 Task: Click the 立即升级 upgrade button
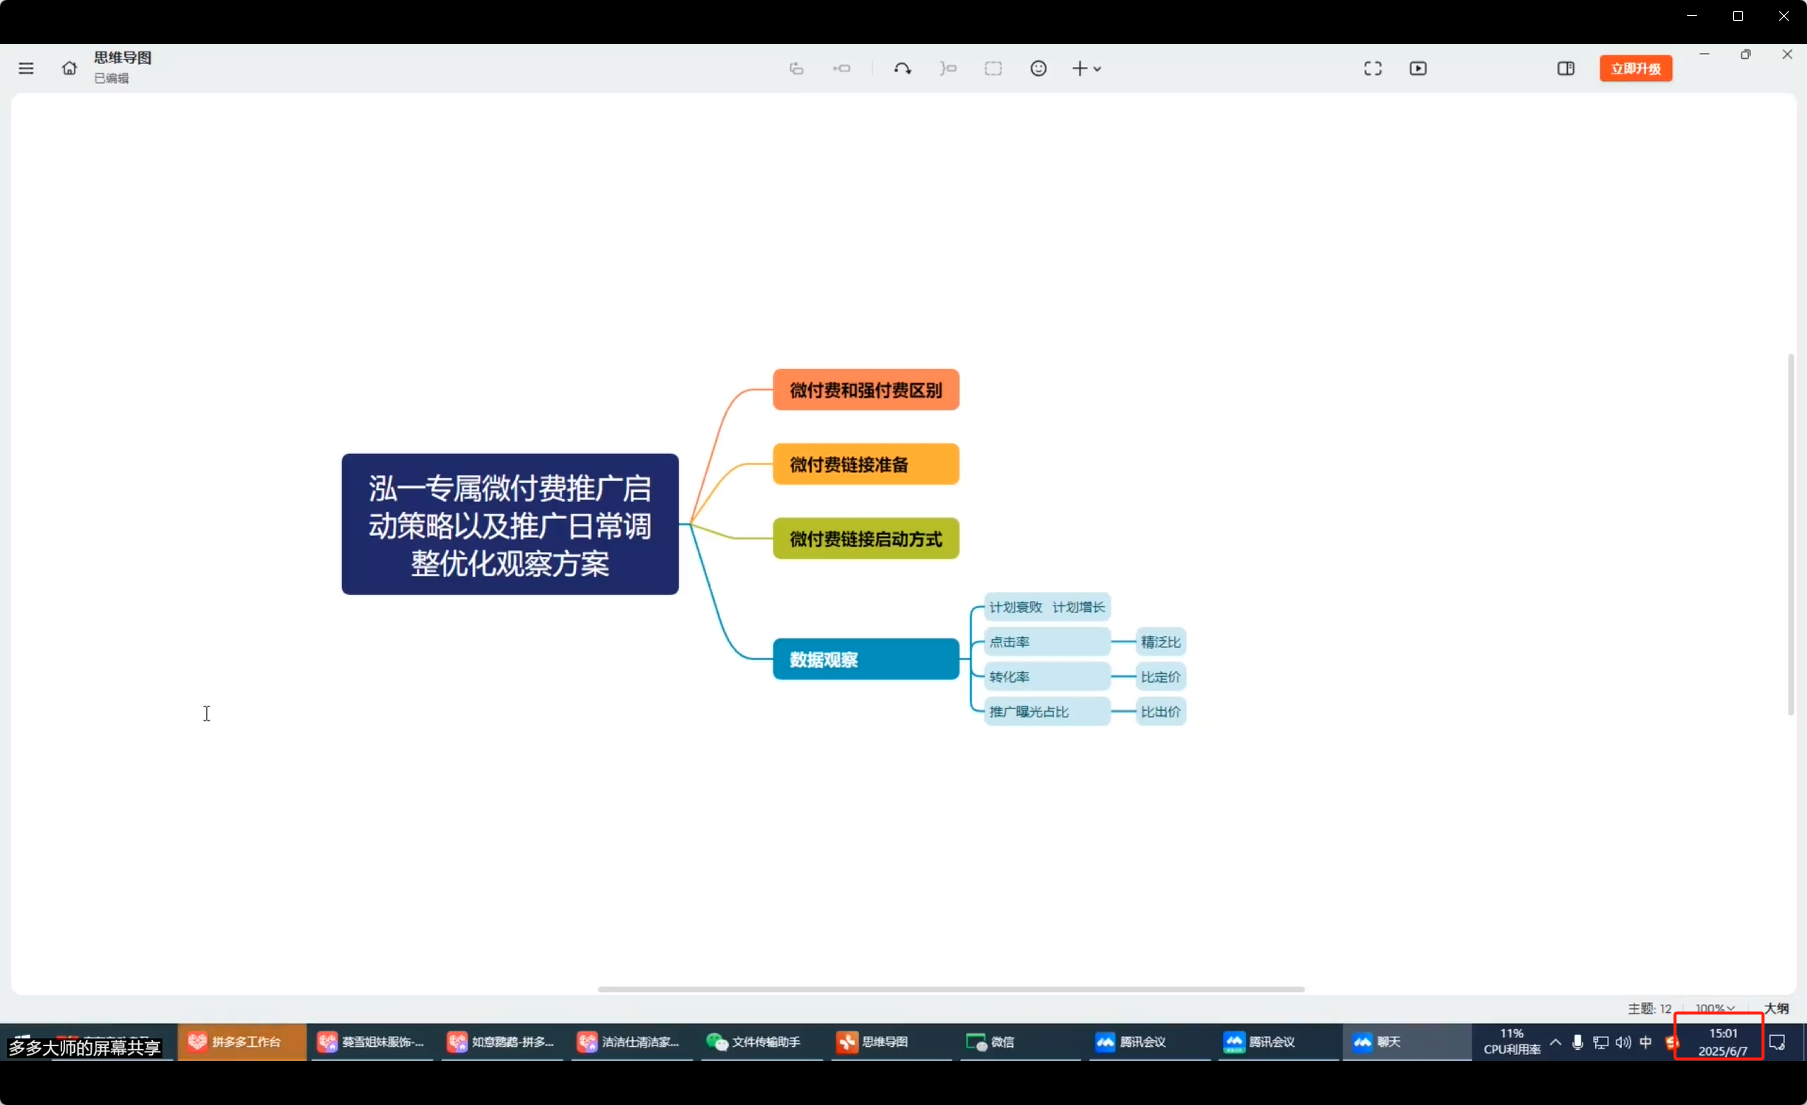pos(1635,68)
